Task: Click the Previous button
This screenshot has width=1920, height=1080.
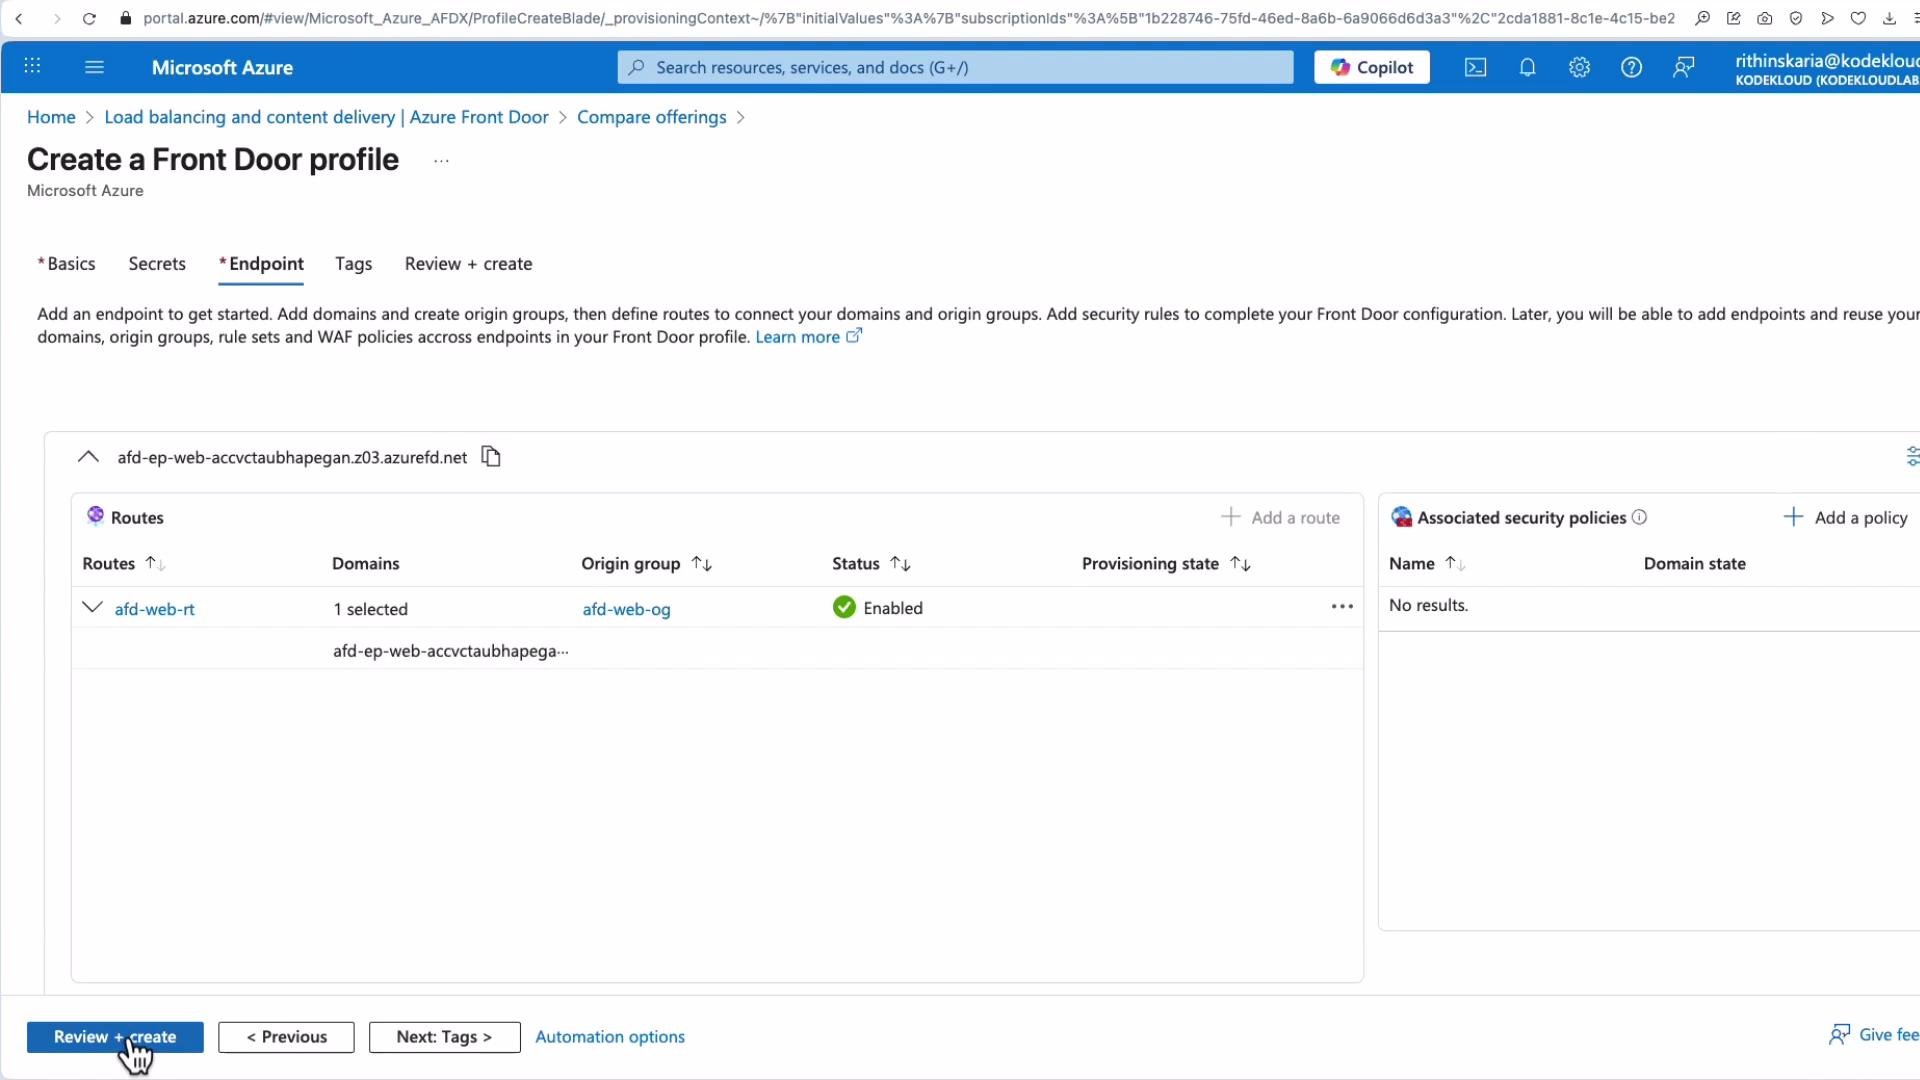Action: tap(286, 1037)
